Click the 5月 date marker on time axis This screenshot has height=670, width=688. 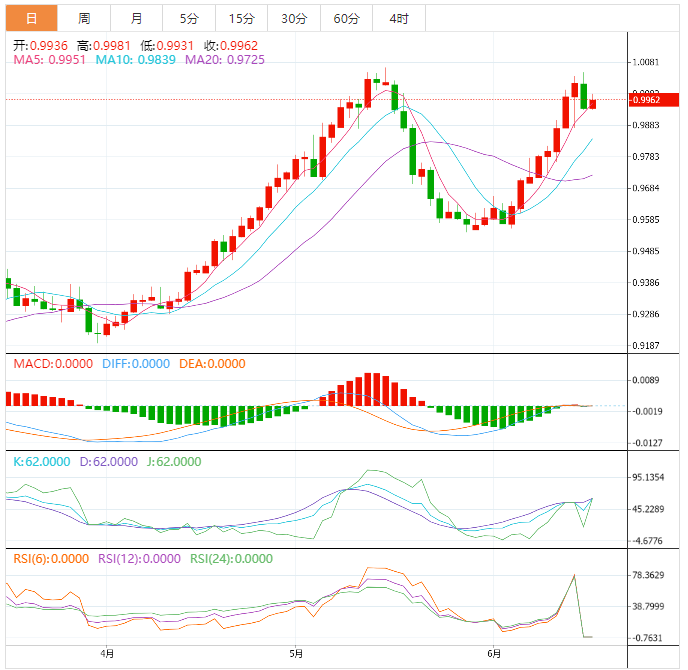click(x=296, y=655)
